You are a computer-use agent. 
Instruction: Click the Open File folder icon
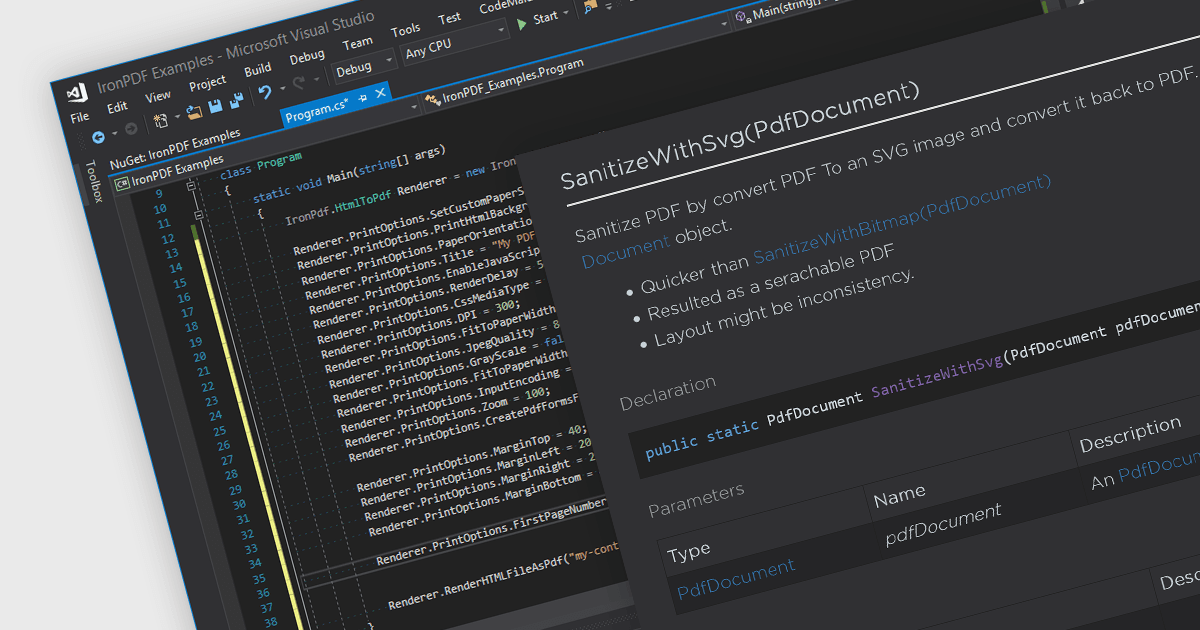tap(194, 112)
